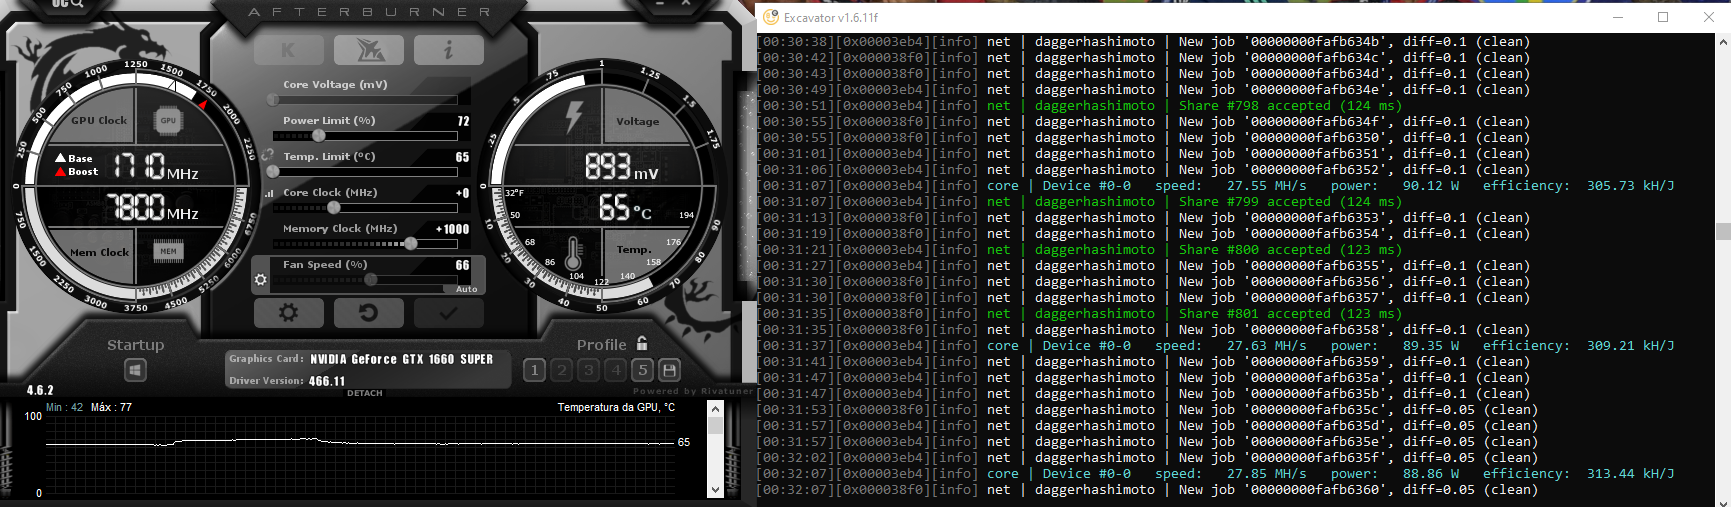
Task: Open the OC Scanner search icon
Action: [x=68, y=5]
